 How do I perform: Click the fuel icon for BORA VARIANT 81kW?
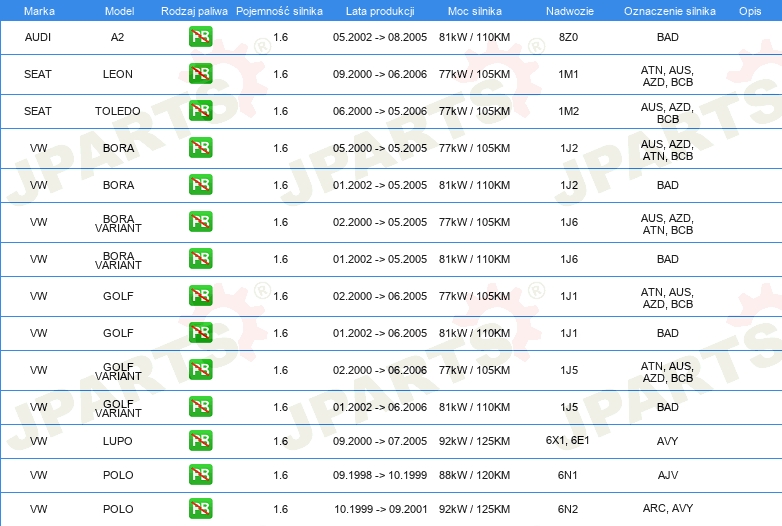coord(200,259)
